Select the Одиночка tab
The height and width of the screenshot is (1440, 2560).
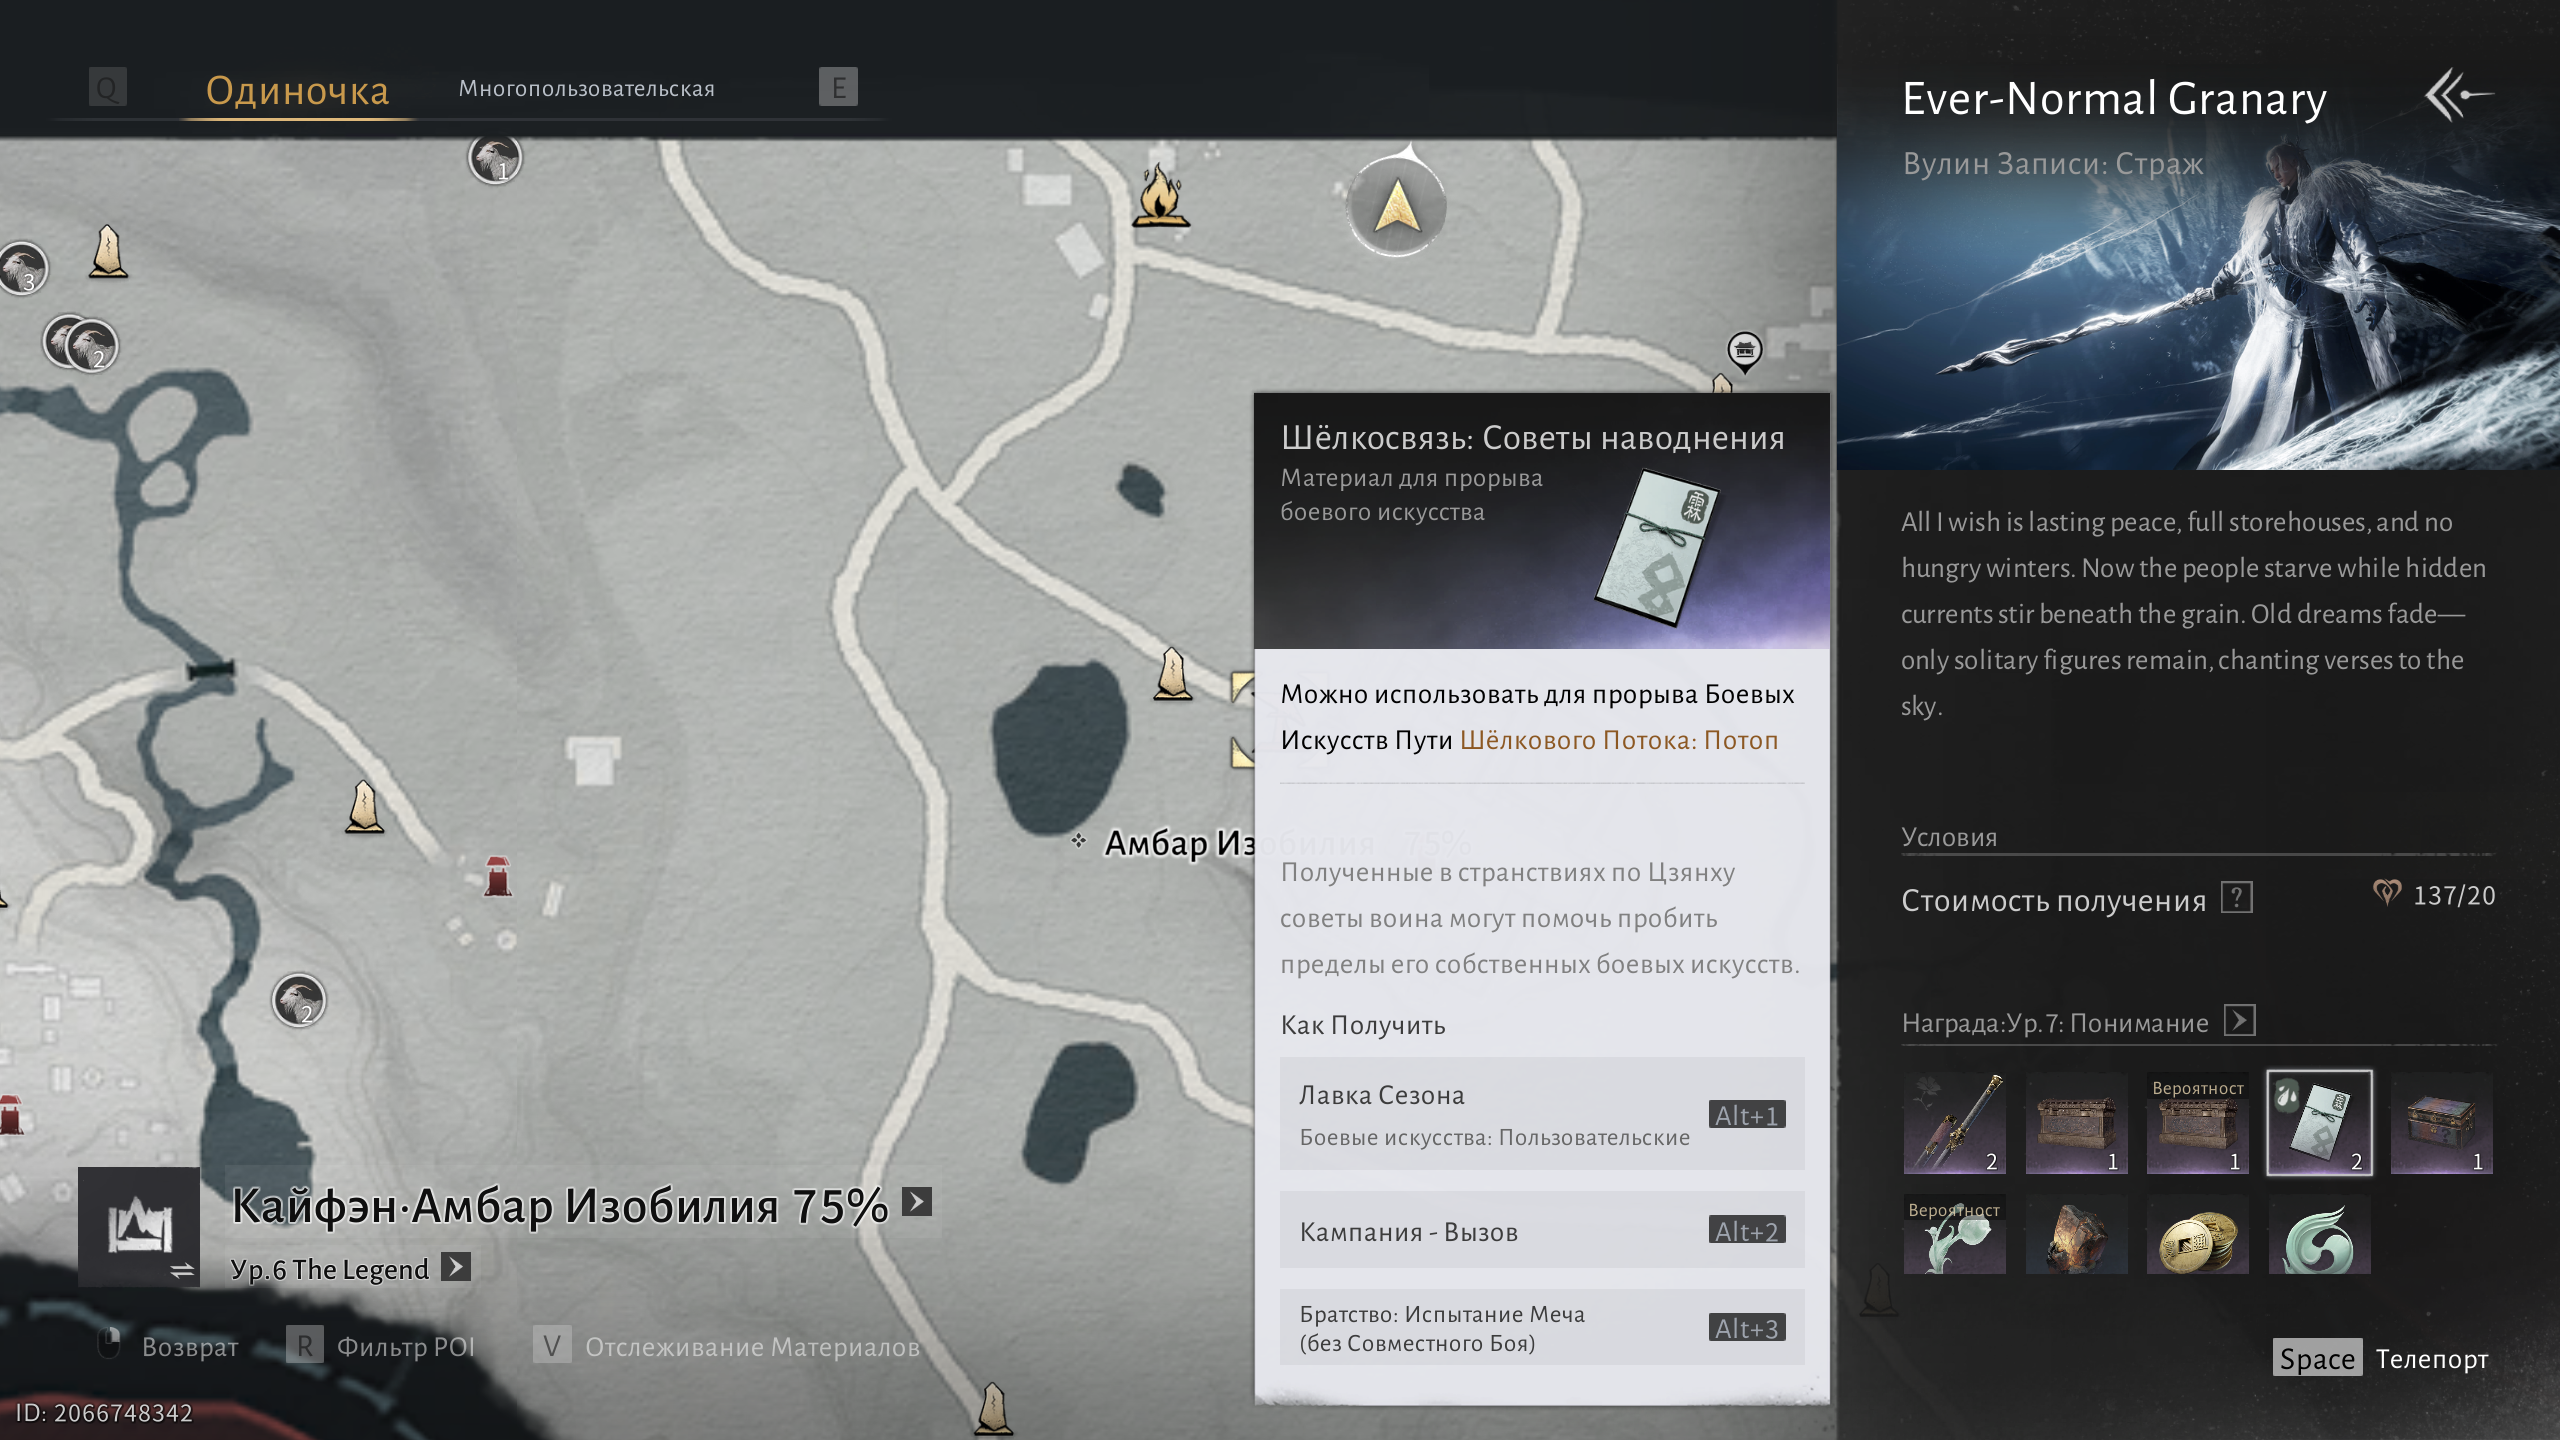tap(297, 91)
